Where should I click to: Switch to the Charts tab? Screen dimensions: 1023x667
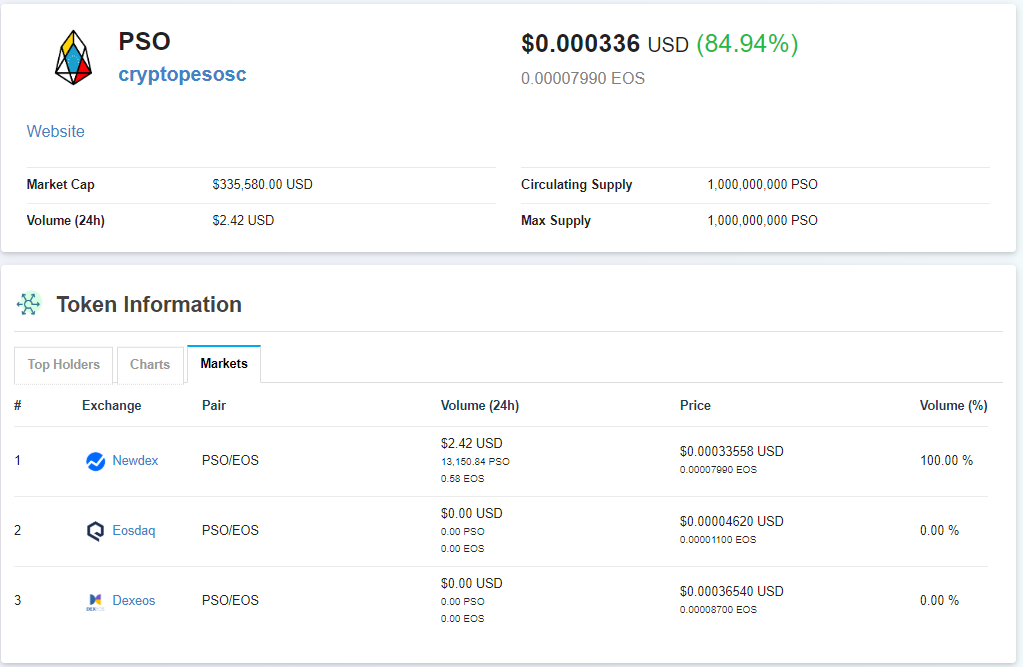click(x=150, y=365)
